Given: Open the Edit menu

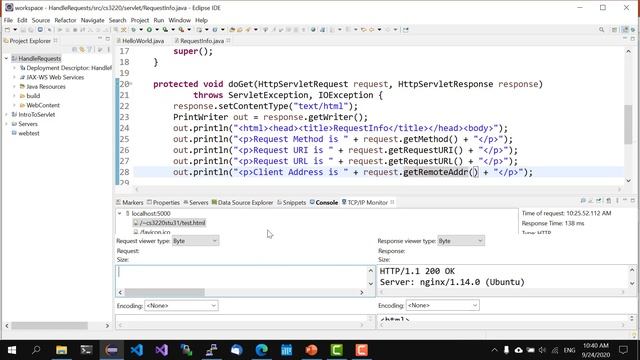Looking at the screenshot, I should tap(22, 20).
